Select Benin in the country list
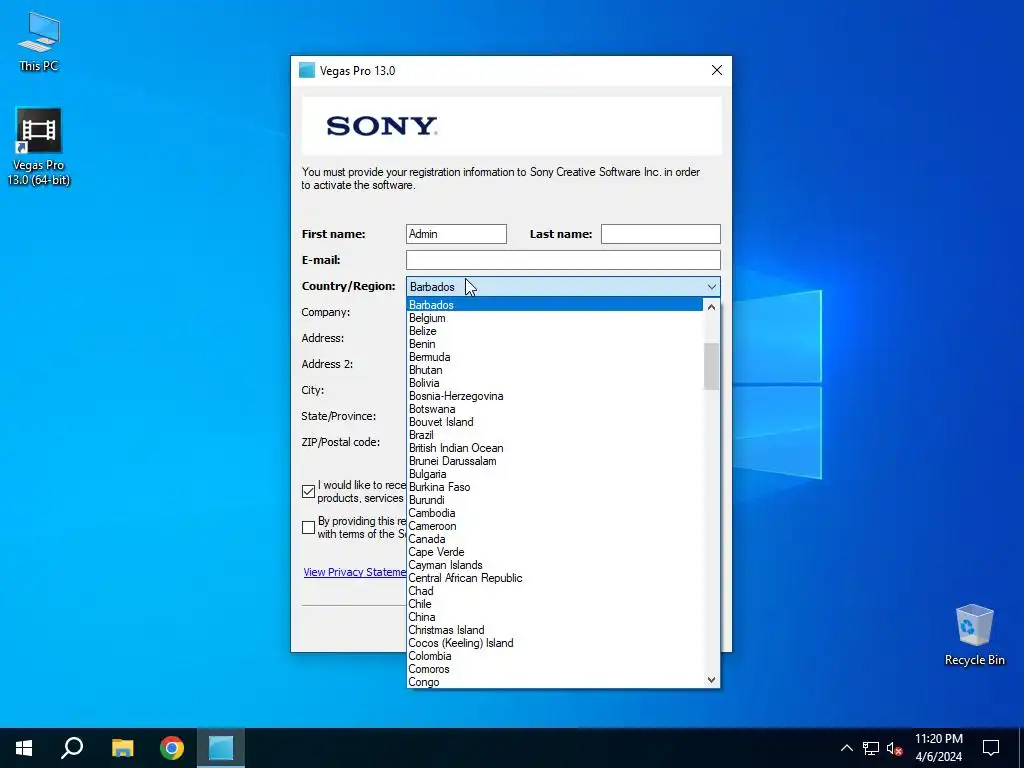The width and height of the screenshot is (1024, 768). [x=555, y=344]
